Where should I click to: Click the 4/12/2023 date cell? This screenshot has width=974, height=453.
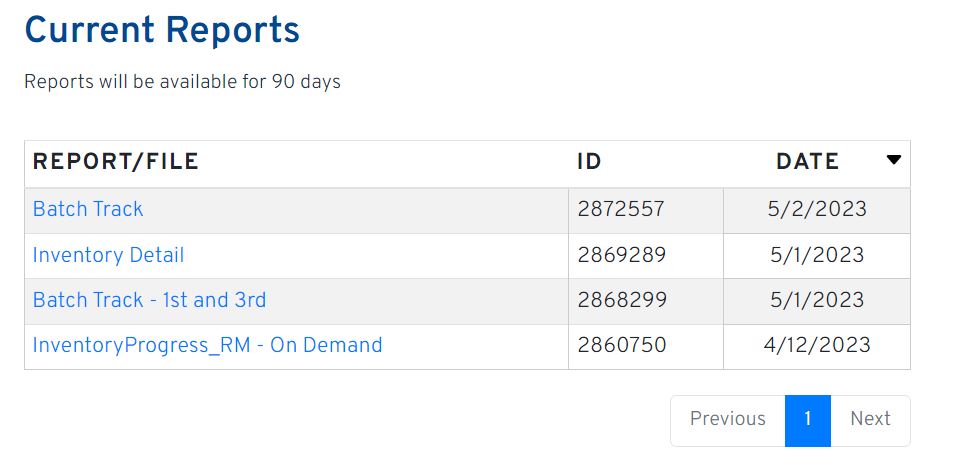[816, 345]
